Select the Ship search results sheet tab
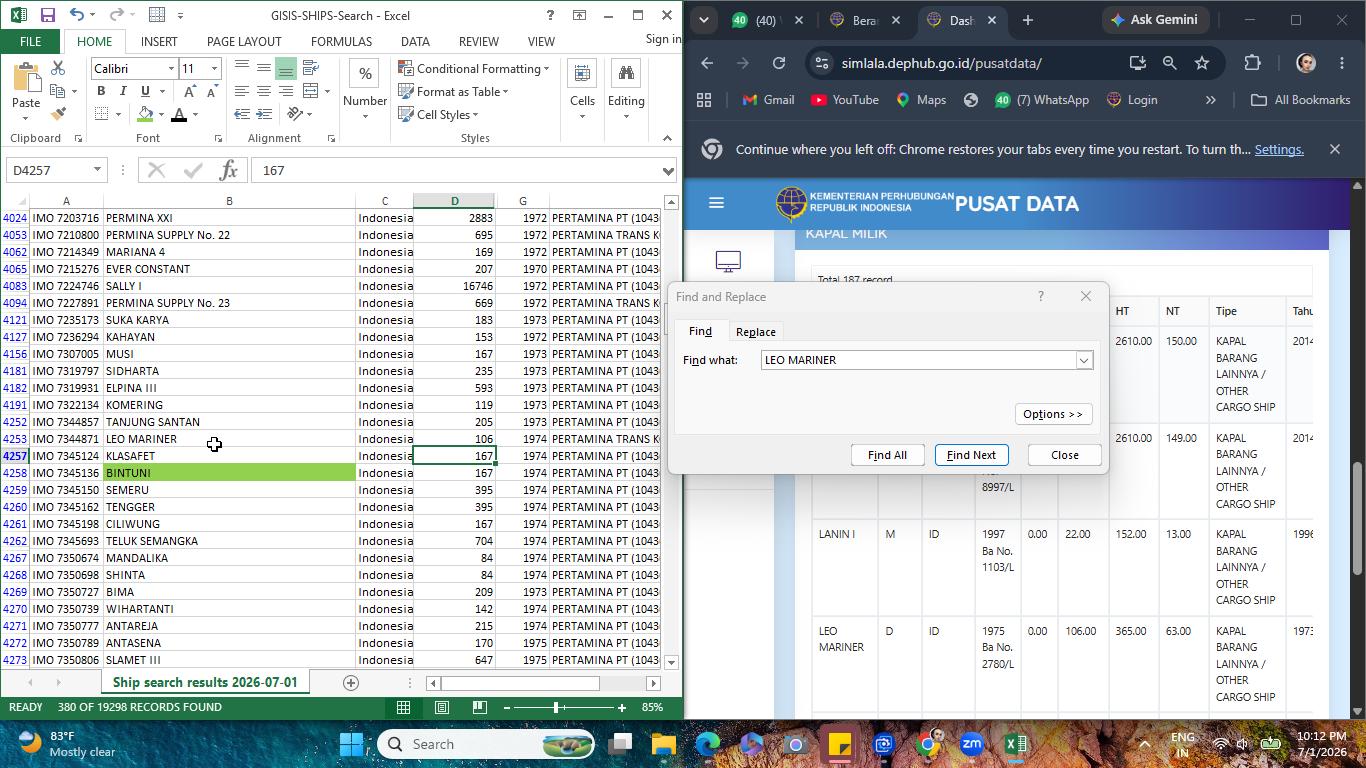The width and height of the screenshot is (1366, 768). (x=205, y=683)
